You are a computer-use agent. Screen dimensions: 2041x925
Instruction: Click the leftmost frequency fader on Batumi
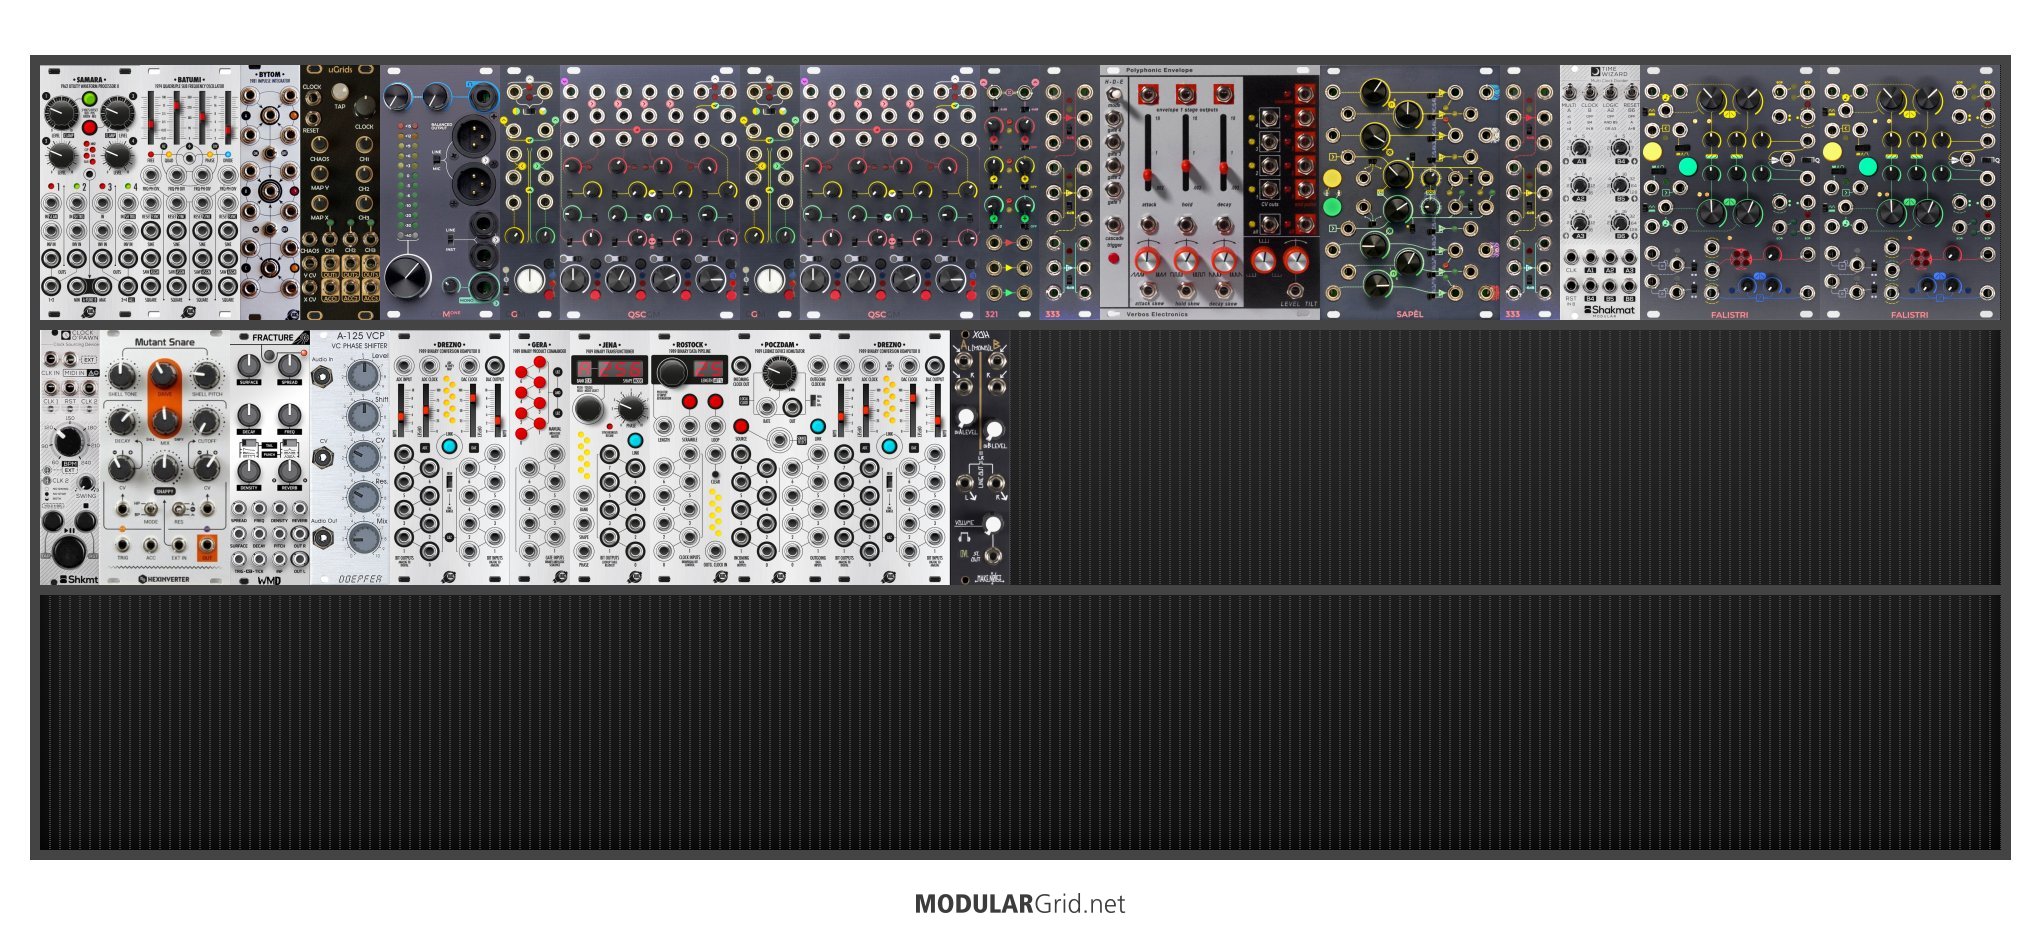(153, 118)
